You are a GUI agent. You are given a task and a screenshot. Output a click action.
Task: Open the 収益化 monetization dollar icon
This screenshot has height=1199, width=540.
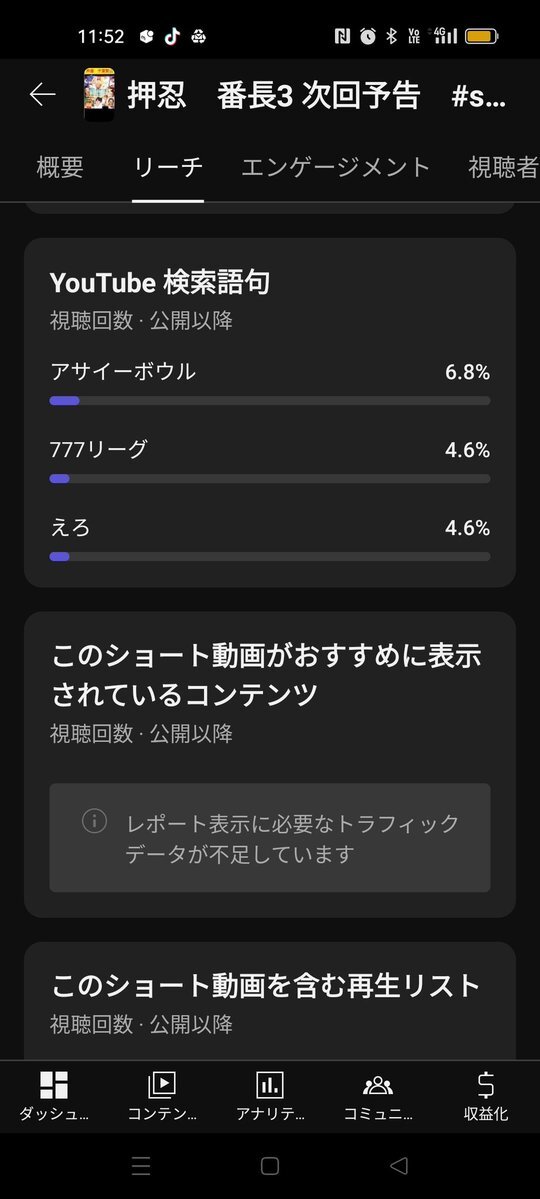coord(486,1084)
